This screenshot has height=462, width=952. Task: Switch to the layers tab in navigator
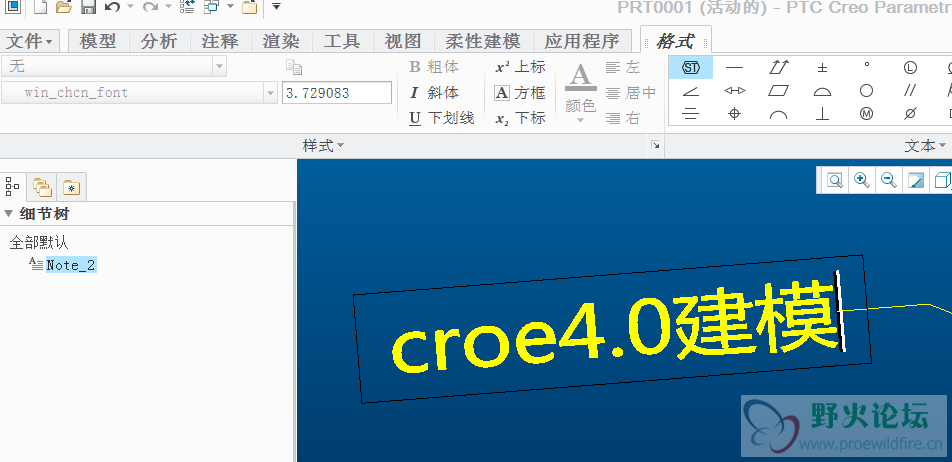pos(42,187)
